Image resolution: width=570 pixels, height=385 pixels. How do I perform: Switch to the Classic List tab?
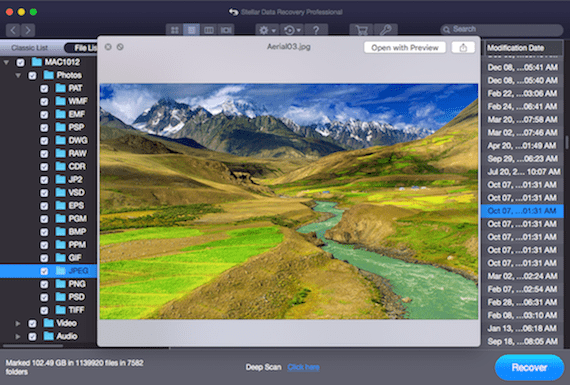click(30, 48)
